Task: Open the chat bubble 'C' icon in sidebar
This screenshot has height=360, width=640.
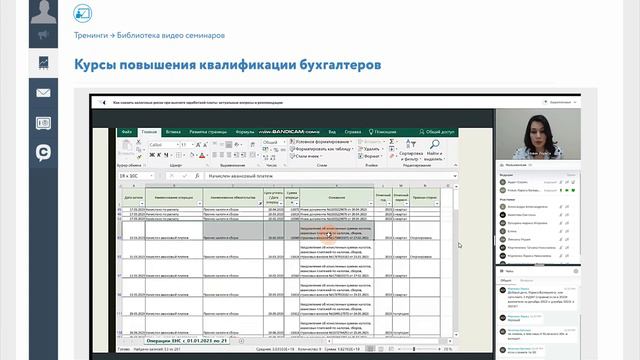Action: (43, 153)
